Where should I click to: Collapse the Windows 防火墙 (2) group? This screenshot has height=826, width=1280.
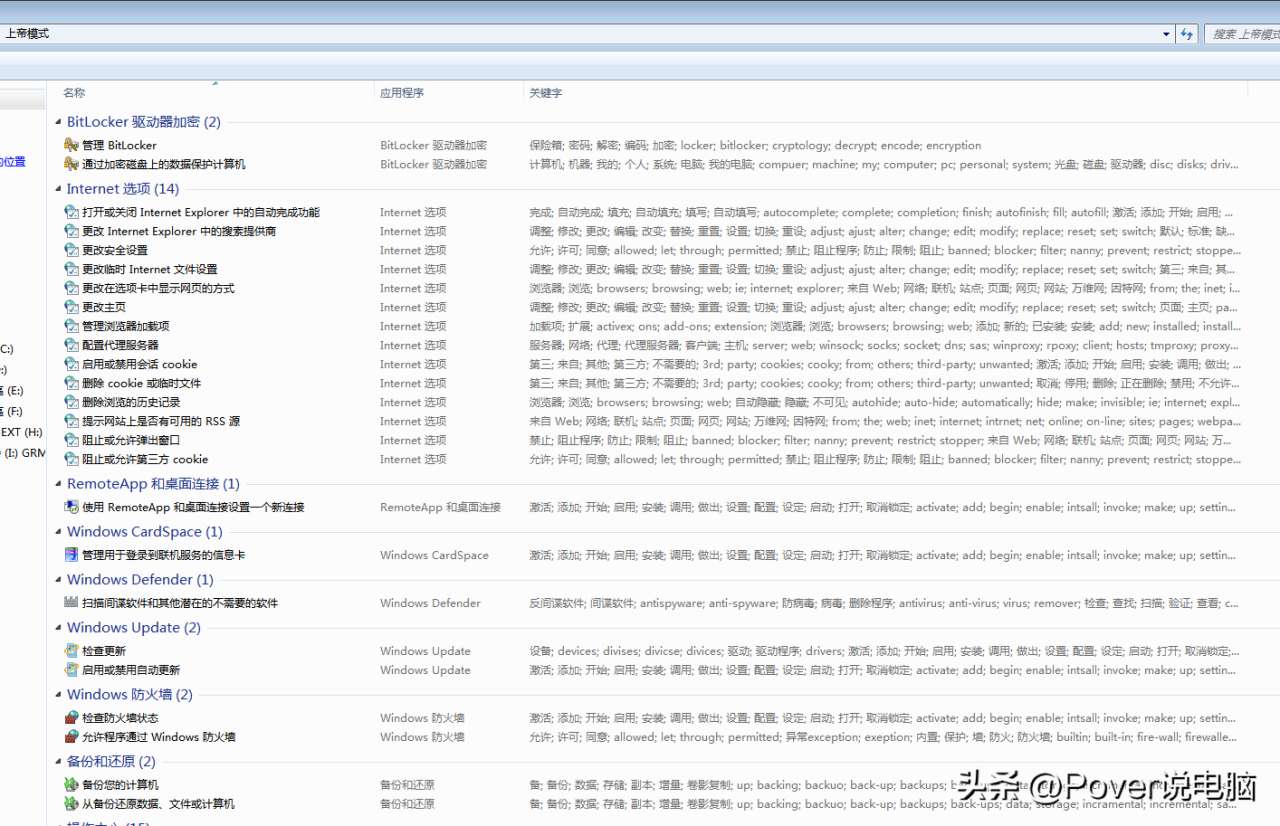click(x=58, y=695)
